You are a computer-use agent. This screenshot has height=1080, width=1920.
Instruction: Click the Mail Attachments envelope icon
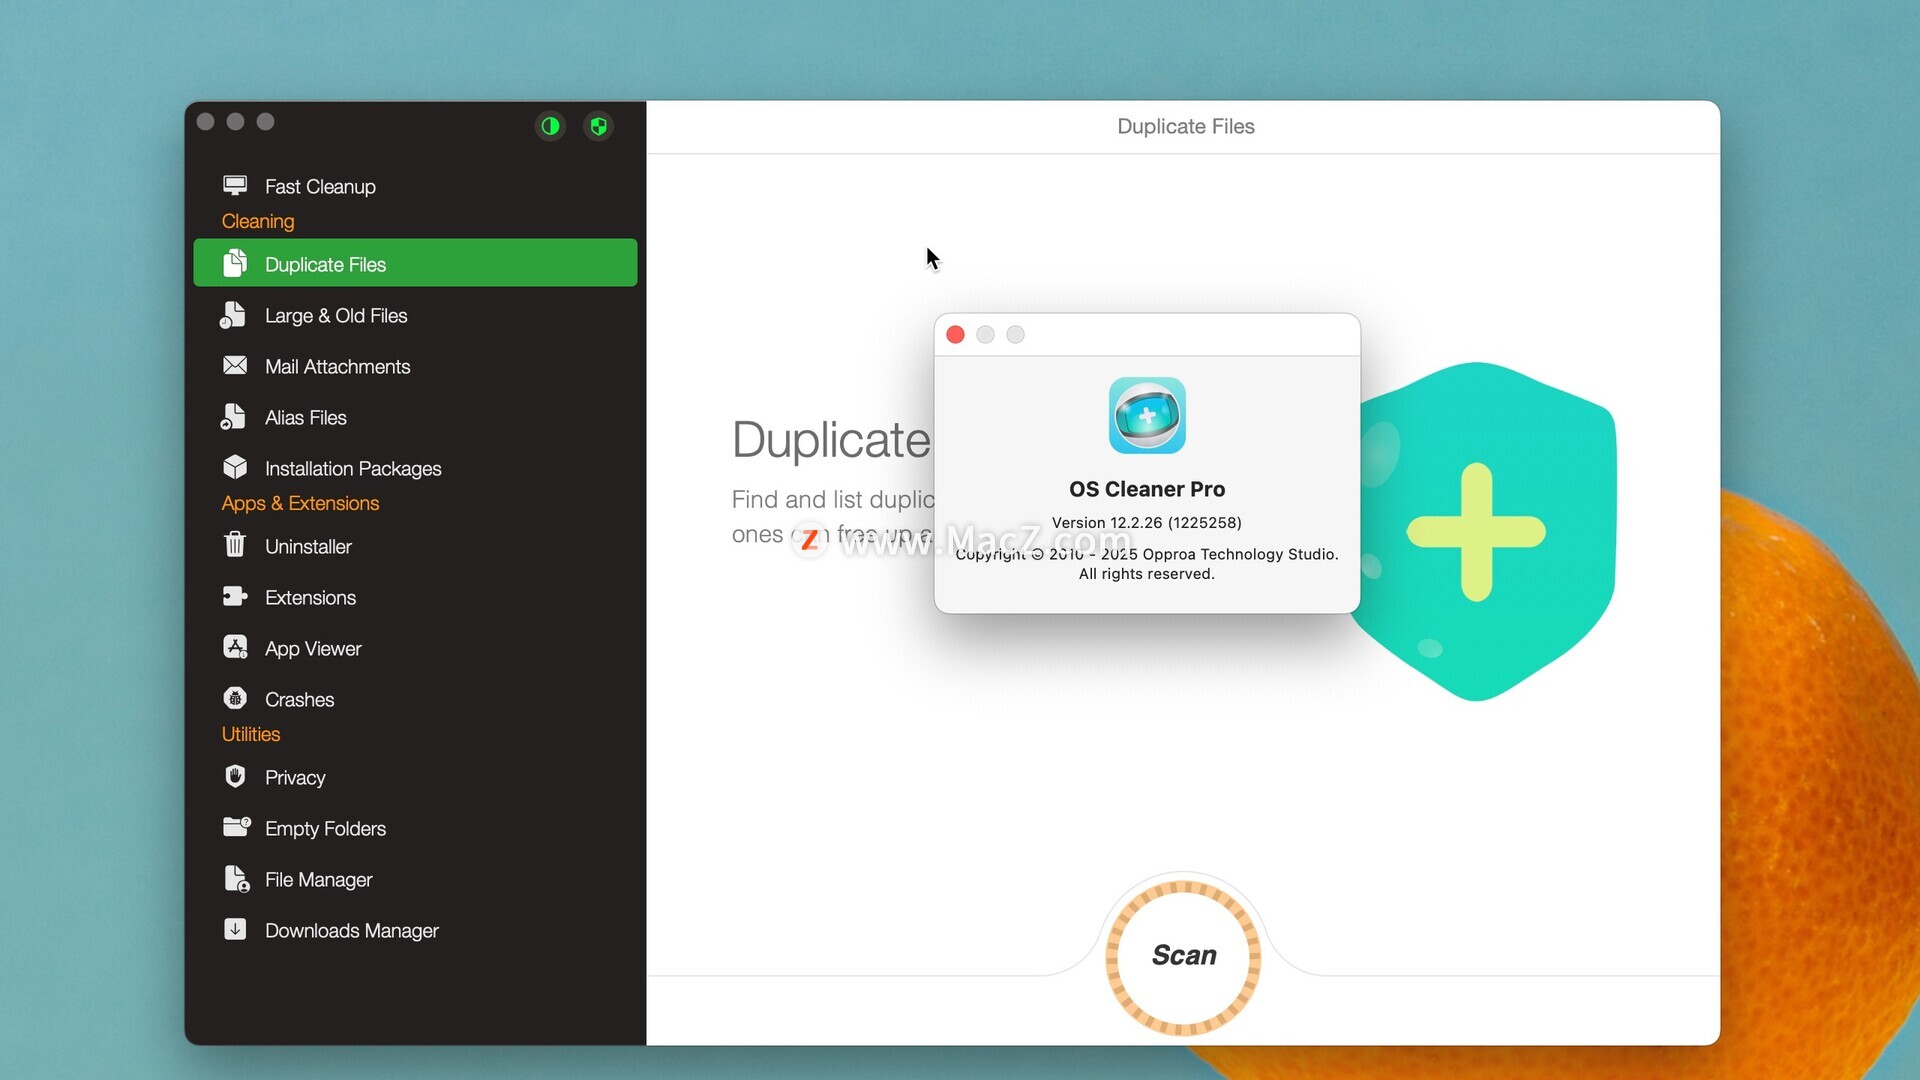pos(235,365)
